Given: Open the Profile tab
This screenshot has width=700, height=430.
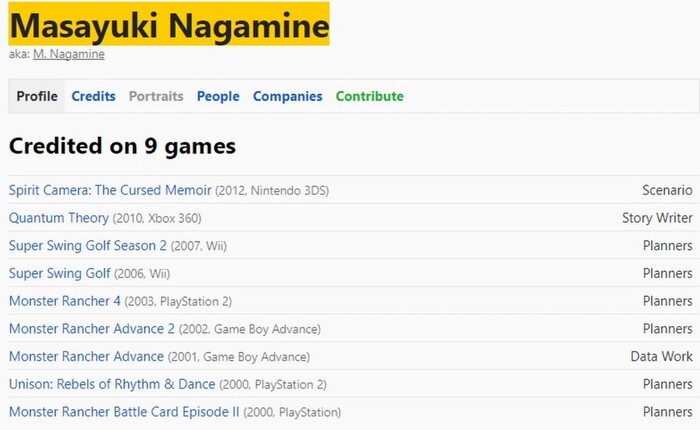Looking at the screenshot, I should pos(37,97).
